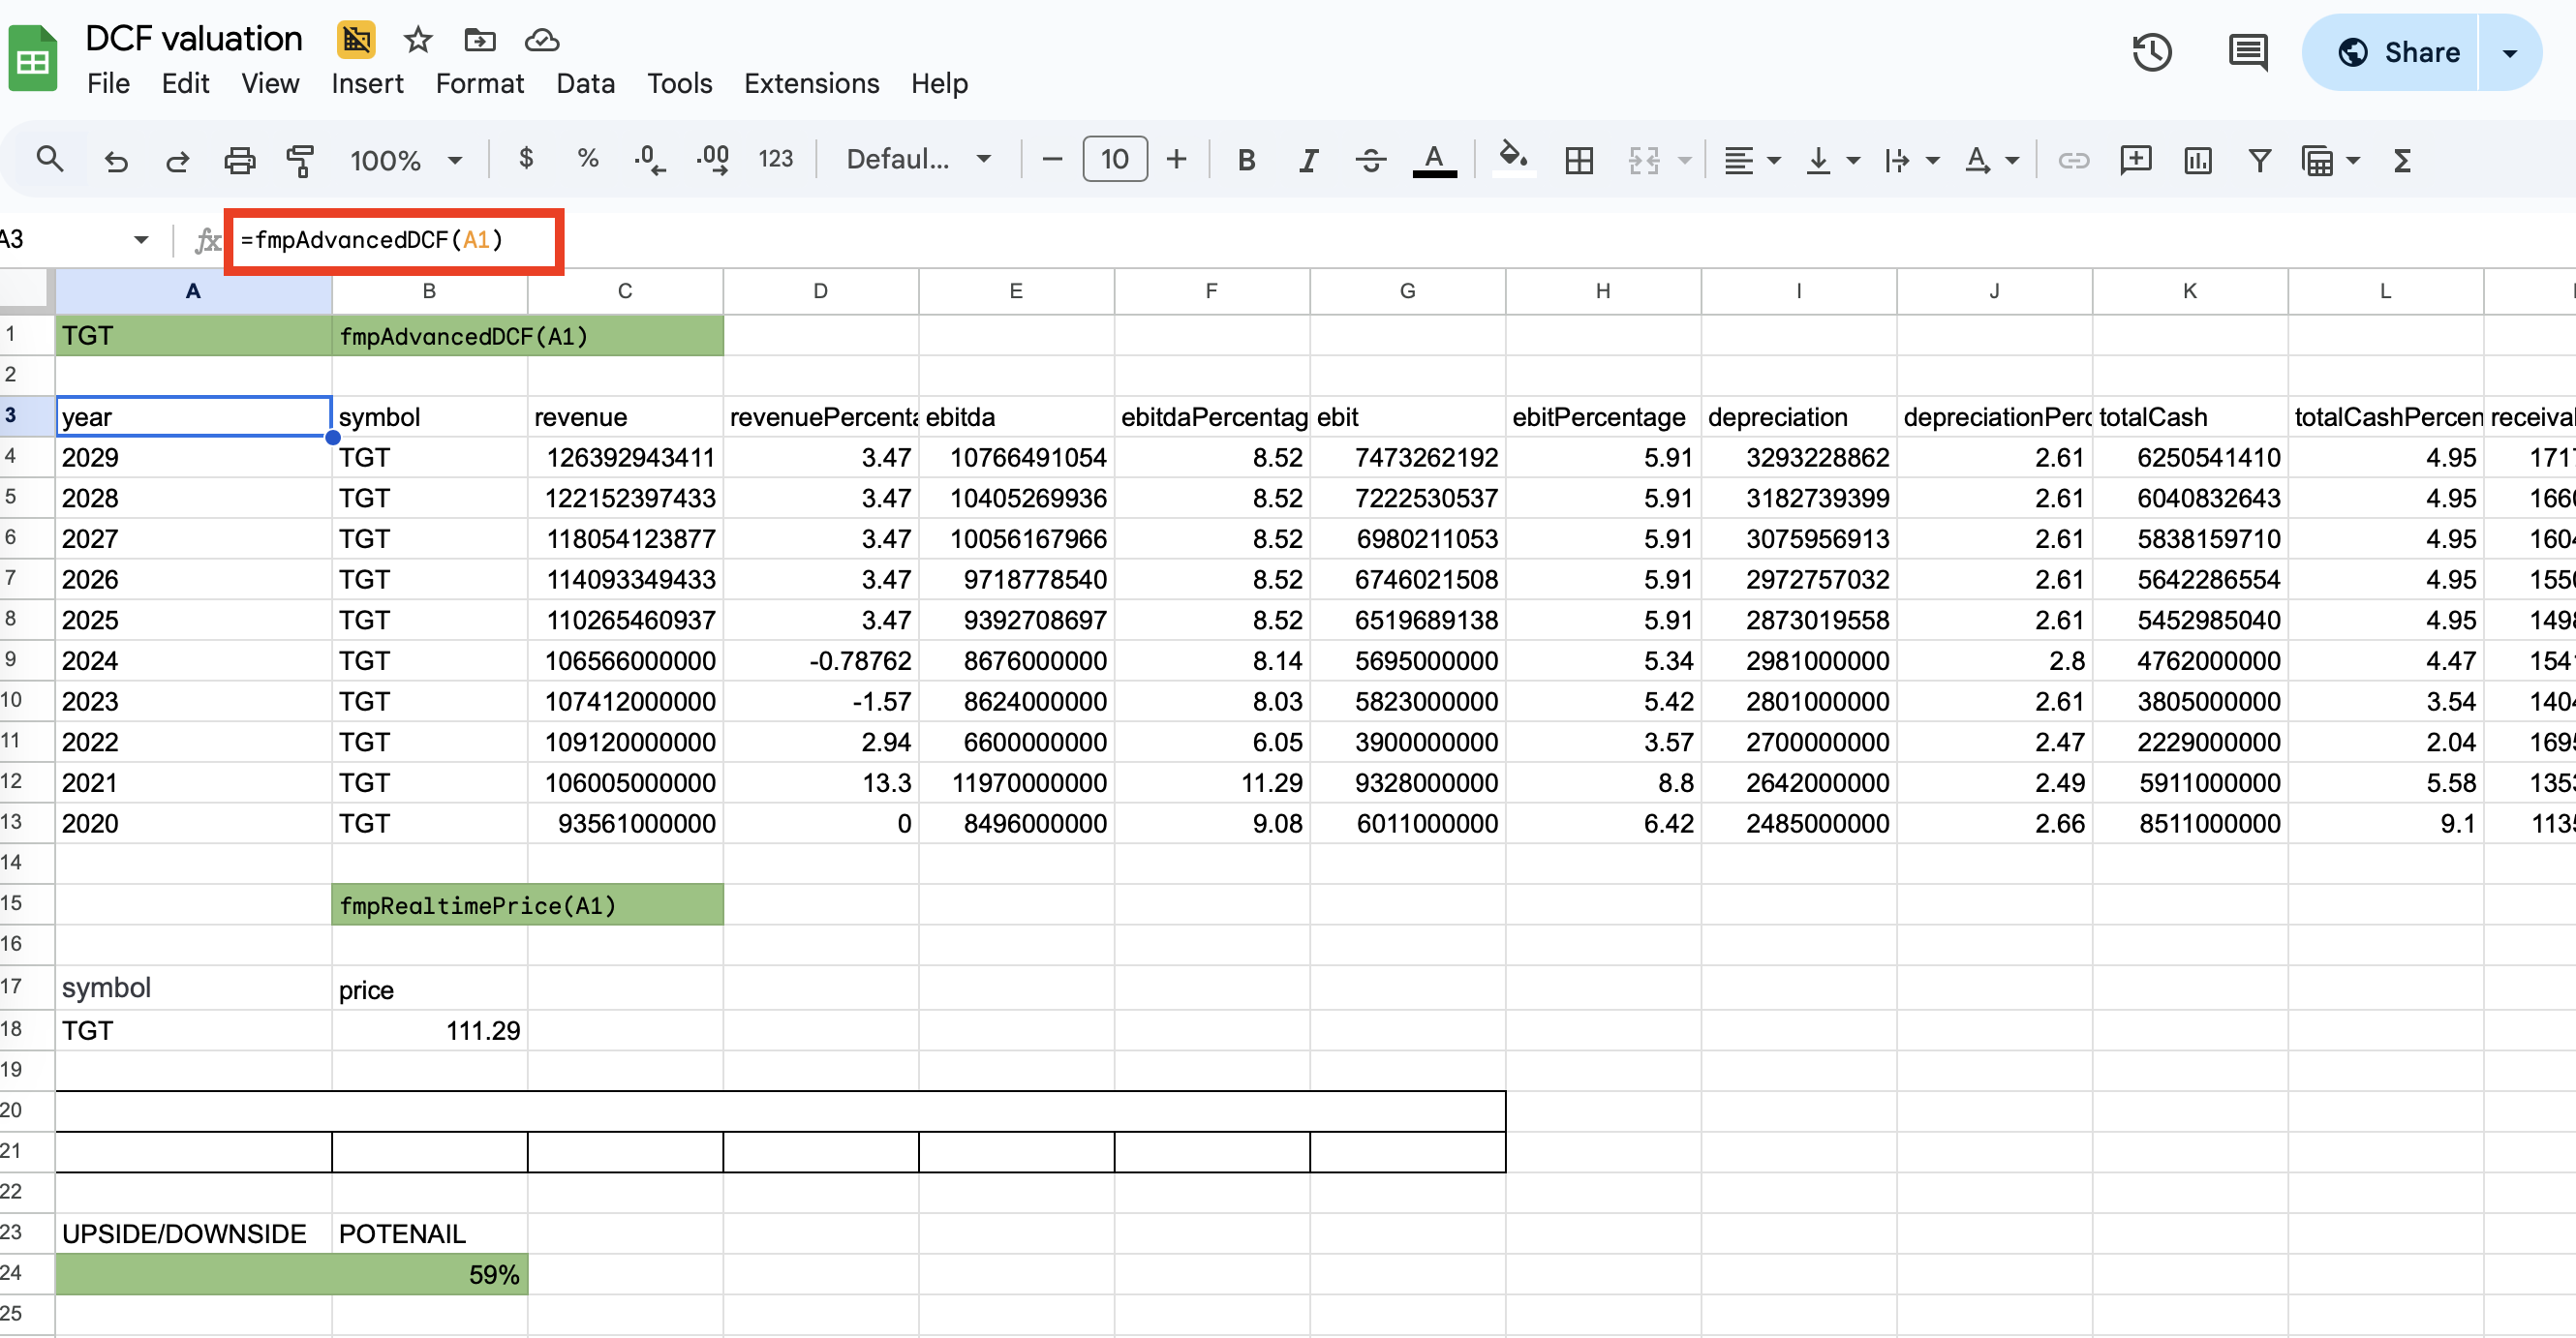Click the borders grid icon

1579,160
